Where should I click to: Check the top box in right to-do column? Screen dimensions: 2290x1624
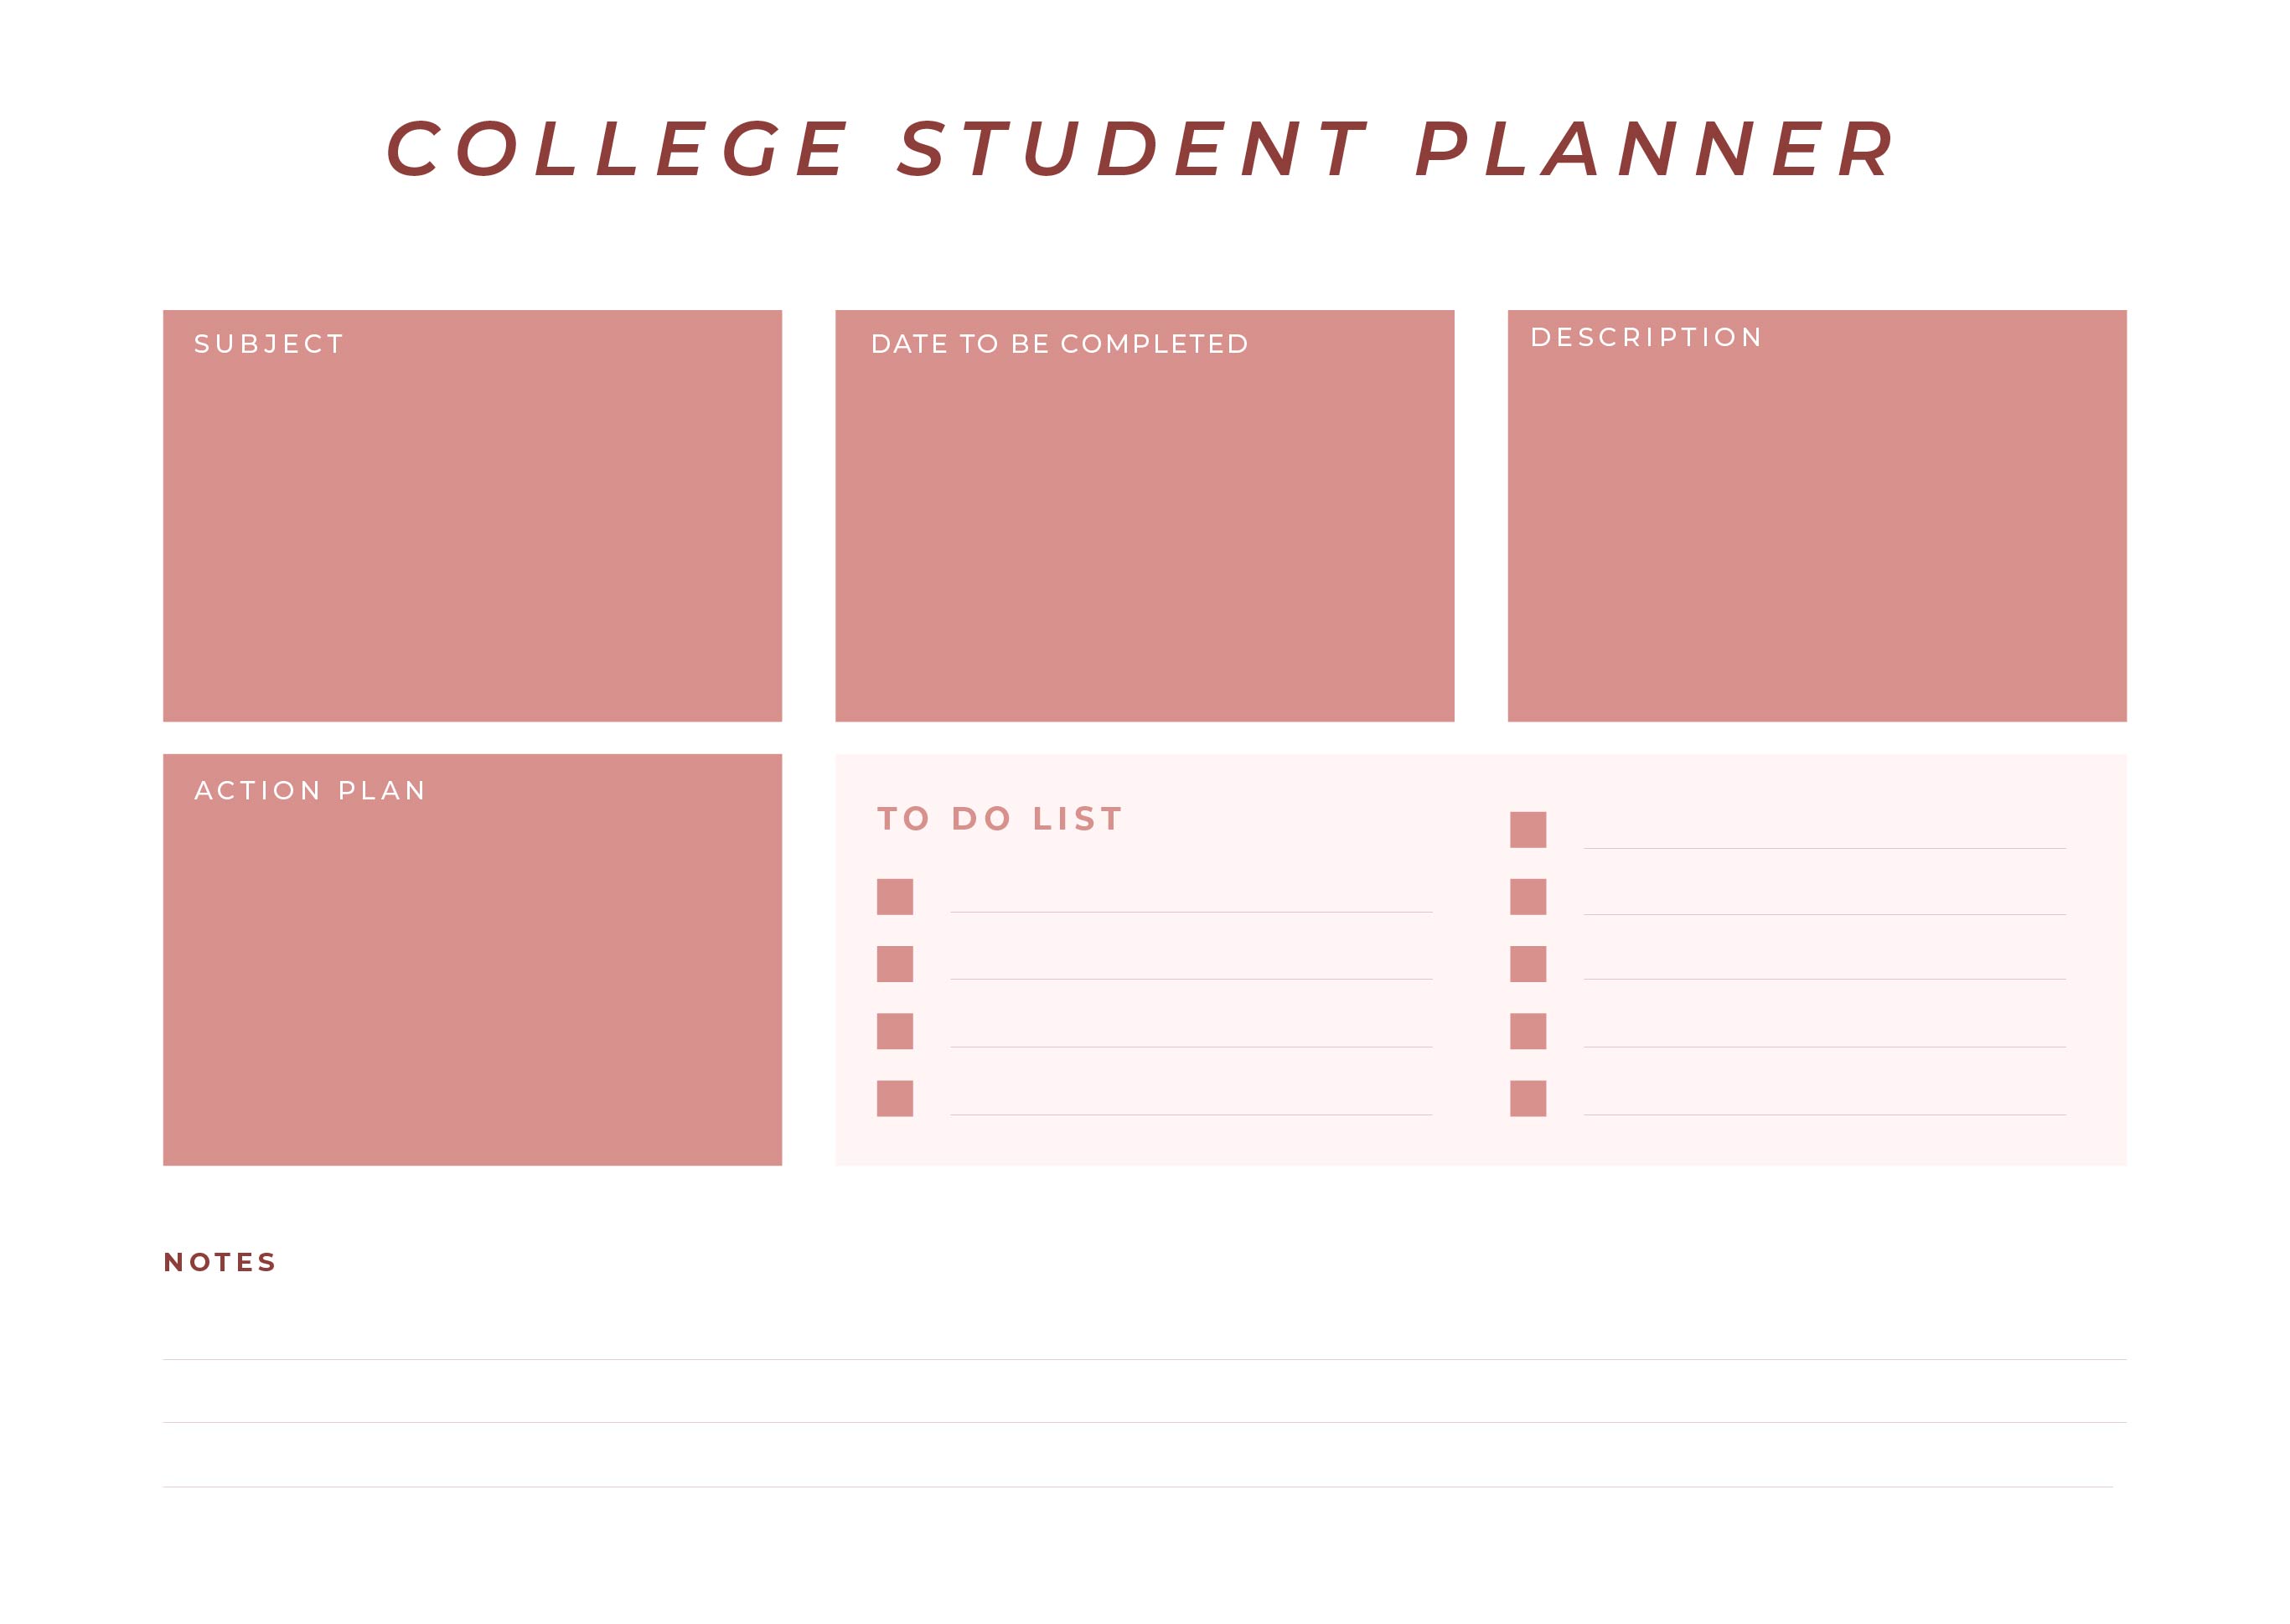[x=1527, y=829]
